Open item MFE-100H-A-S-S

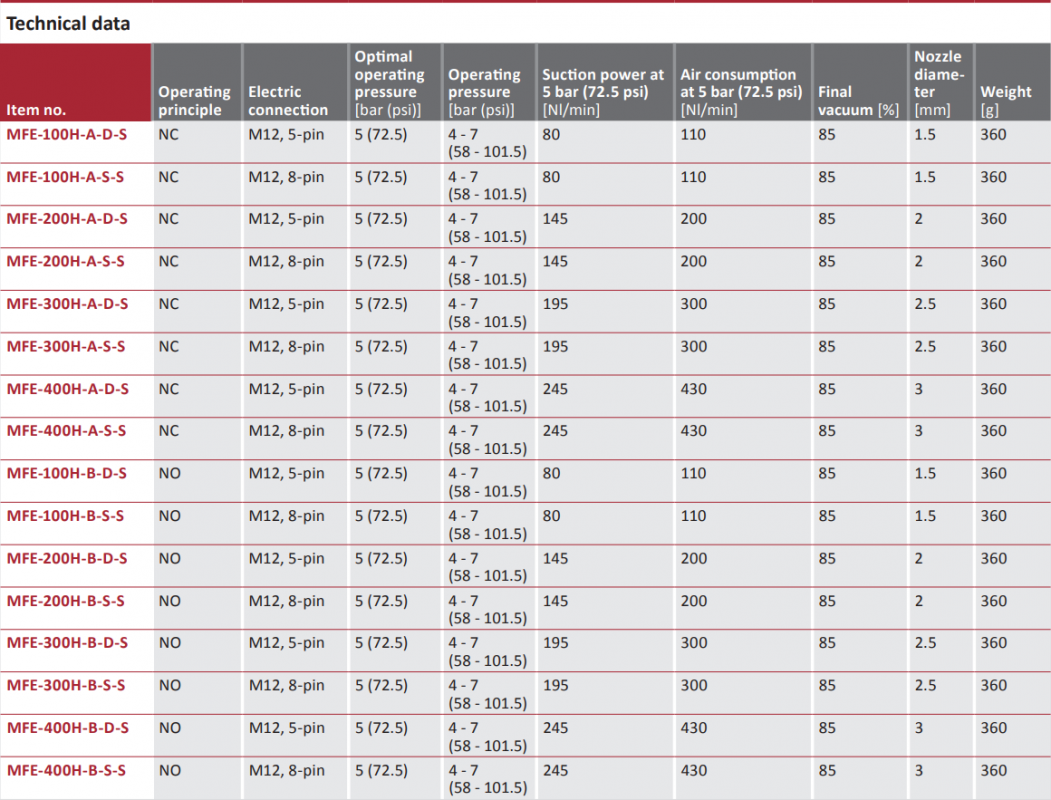(65, 178)
